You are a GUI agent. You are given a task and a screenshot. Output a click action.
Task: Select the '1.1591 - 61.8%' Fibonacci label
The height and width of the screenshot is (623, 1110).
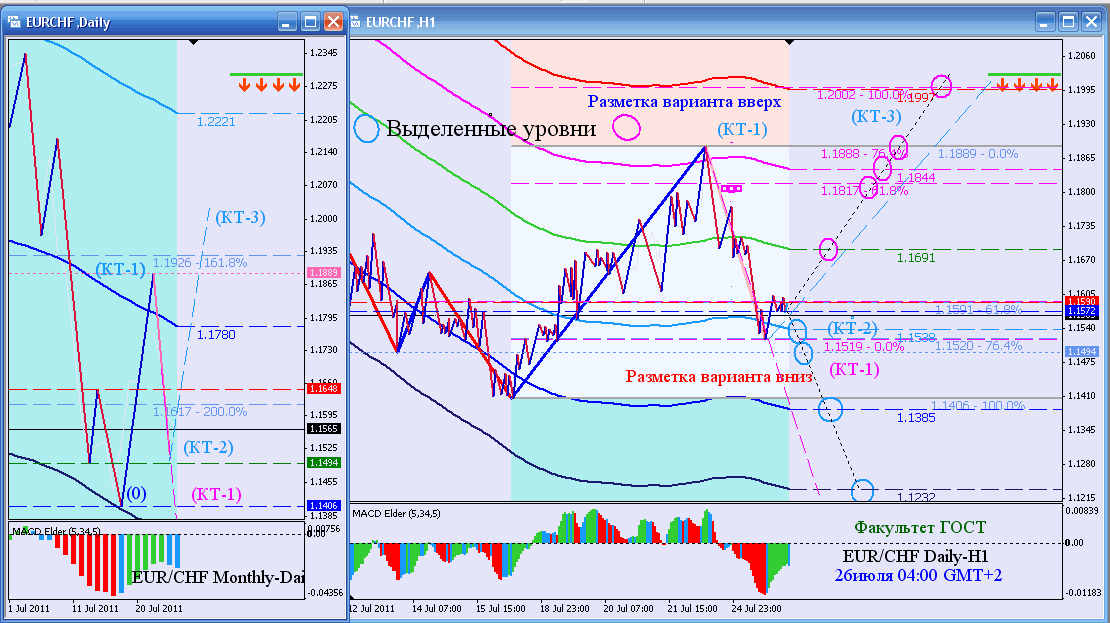point(978,309)
